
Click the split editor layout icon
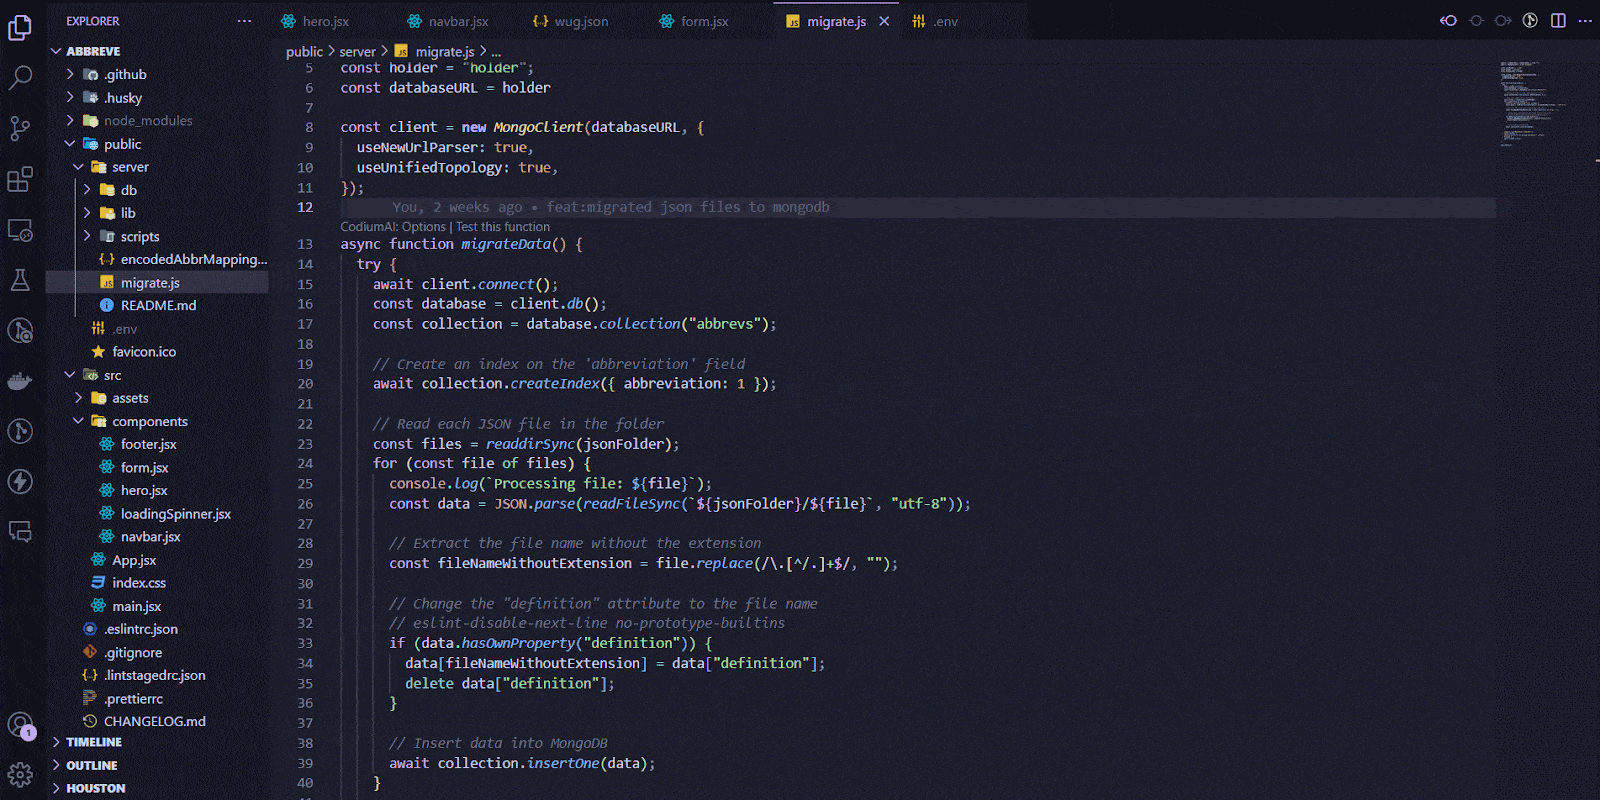(1558, 21)
